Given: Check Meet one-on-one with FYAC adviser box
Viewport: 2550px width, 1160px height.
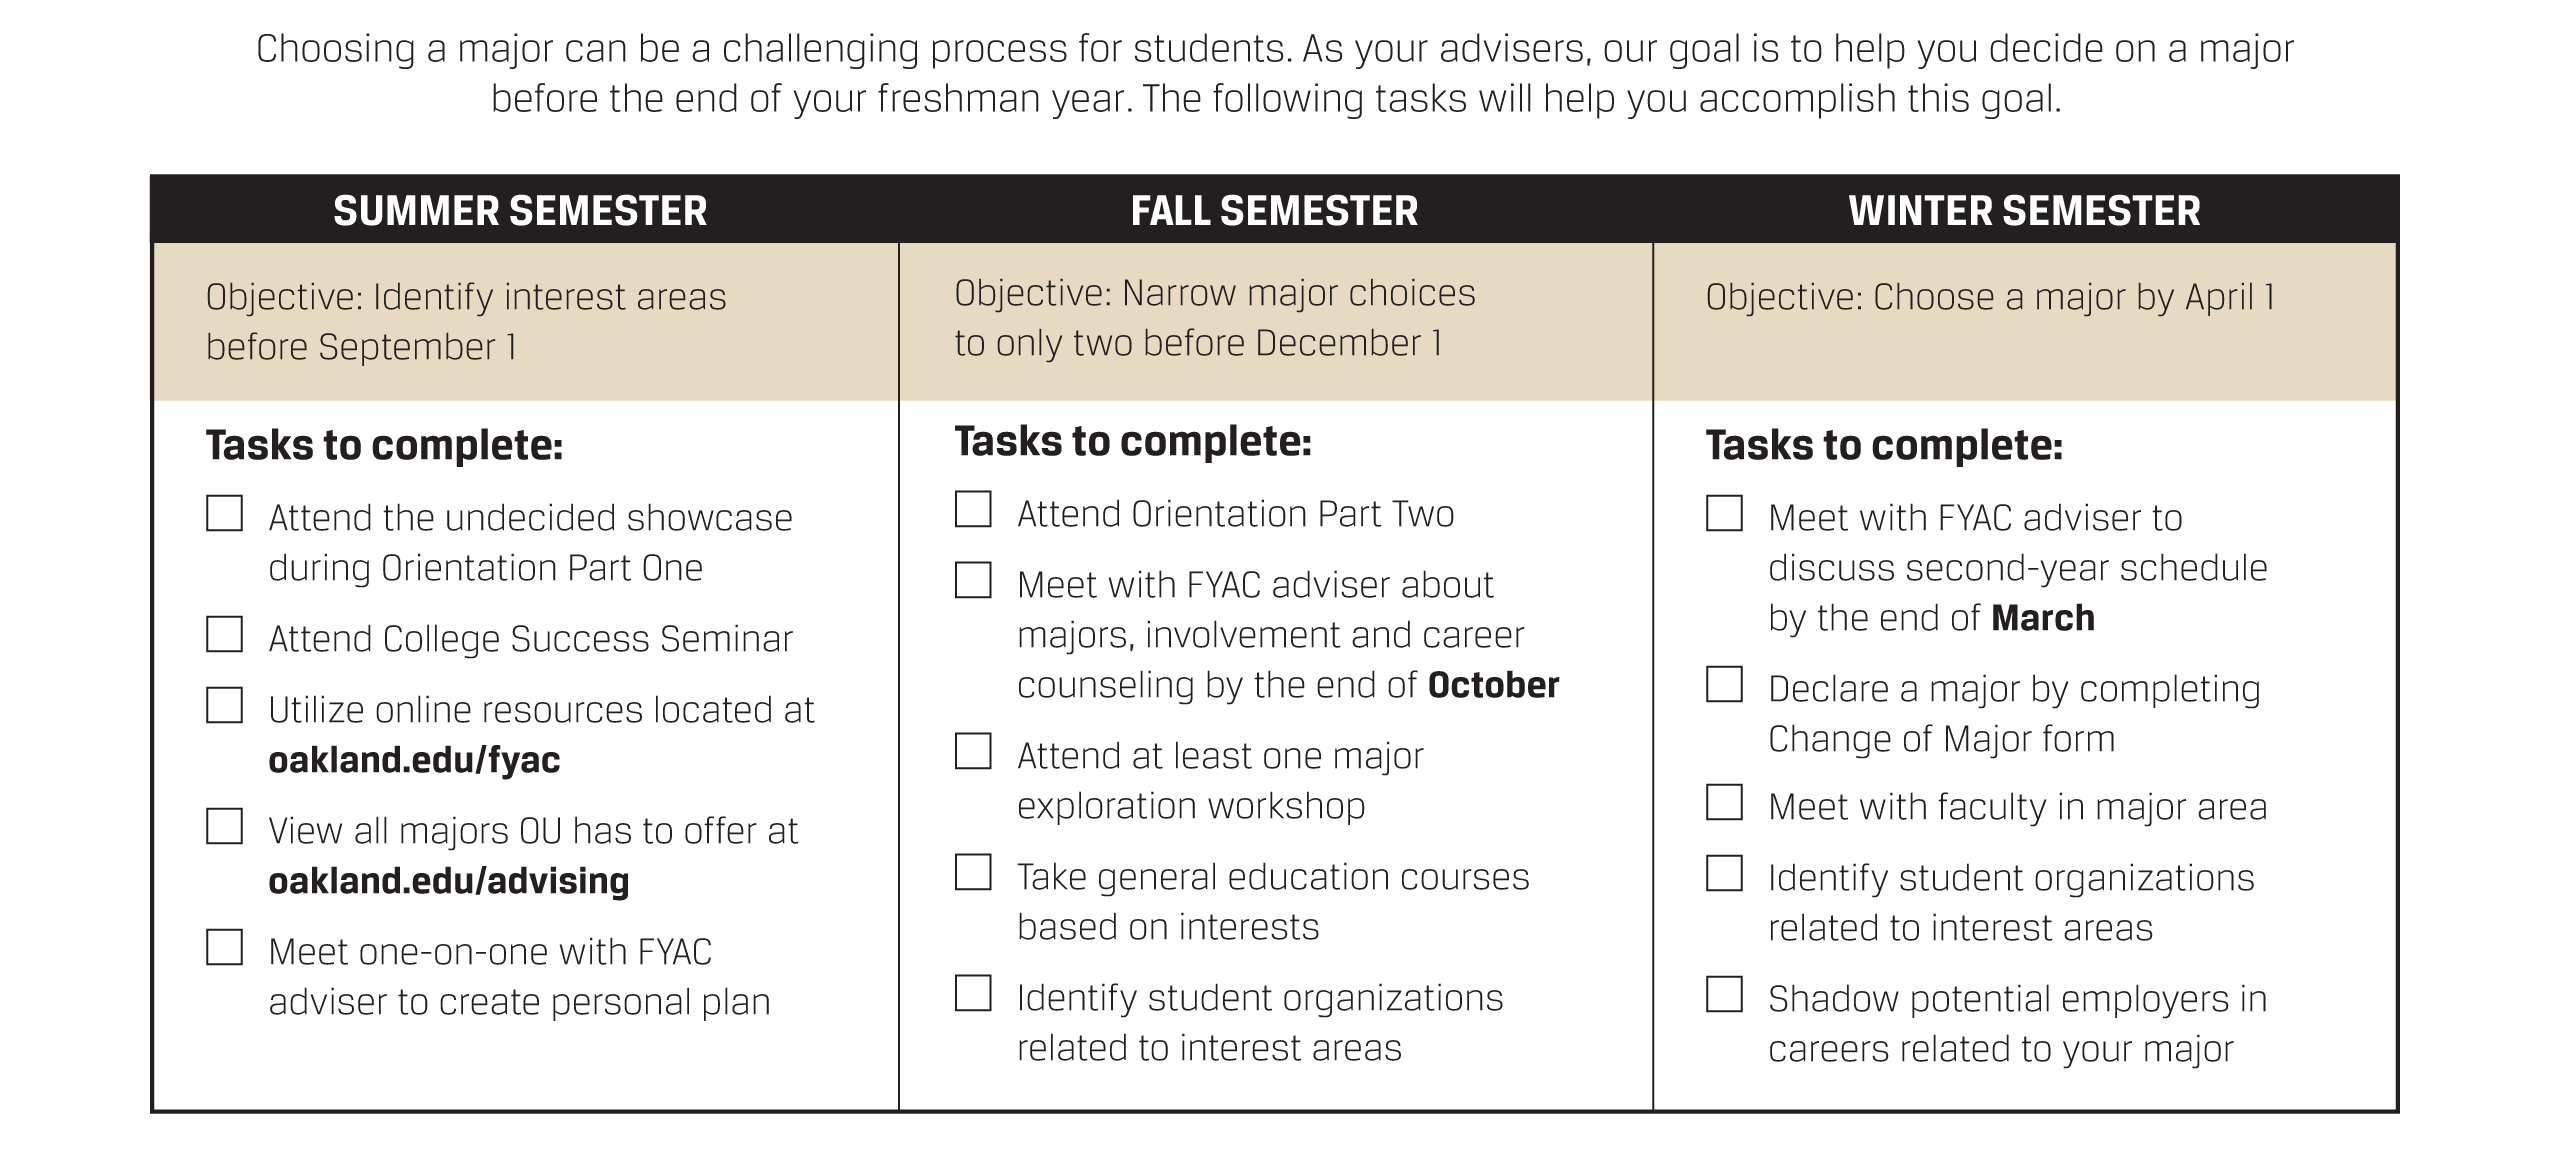Looking at the screenshot, I should tap(224, 948).
